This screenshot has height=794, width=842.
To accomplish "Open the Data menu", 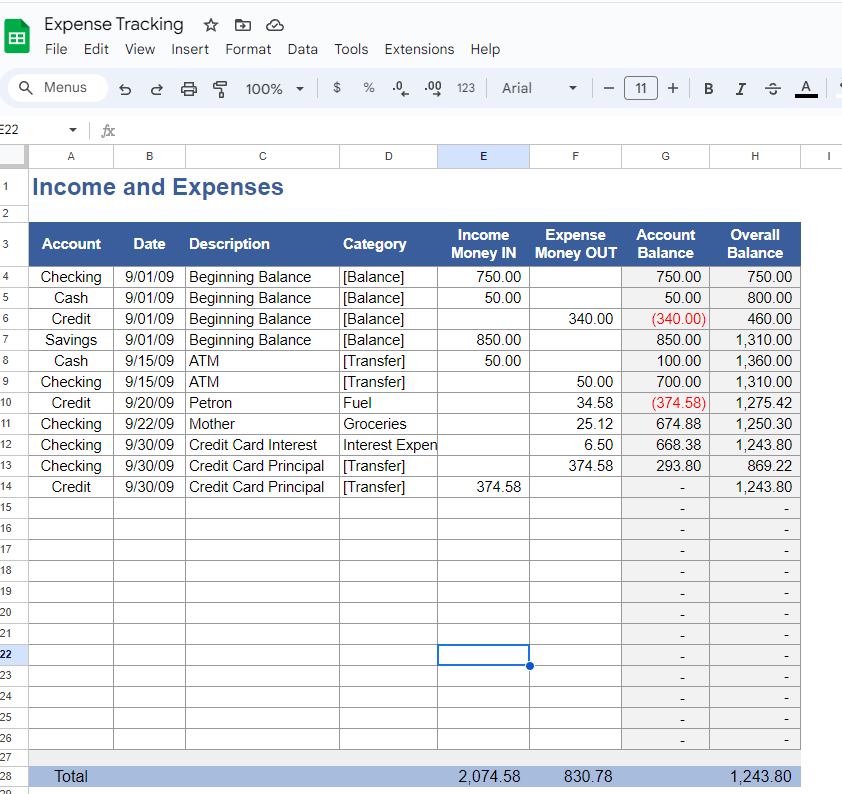I will click(302, 49).
